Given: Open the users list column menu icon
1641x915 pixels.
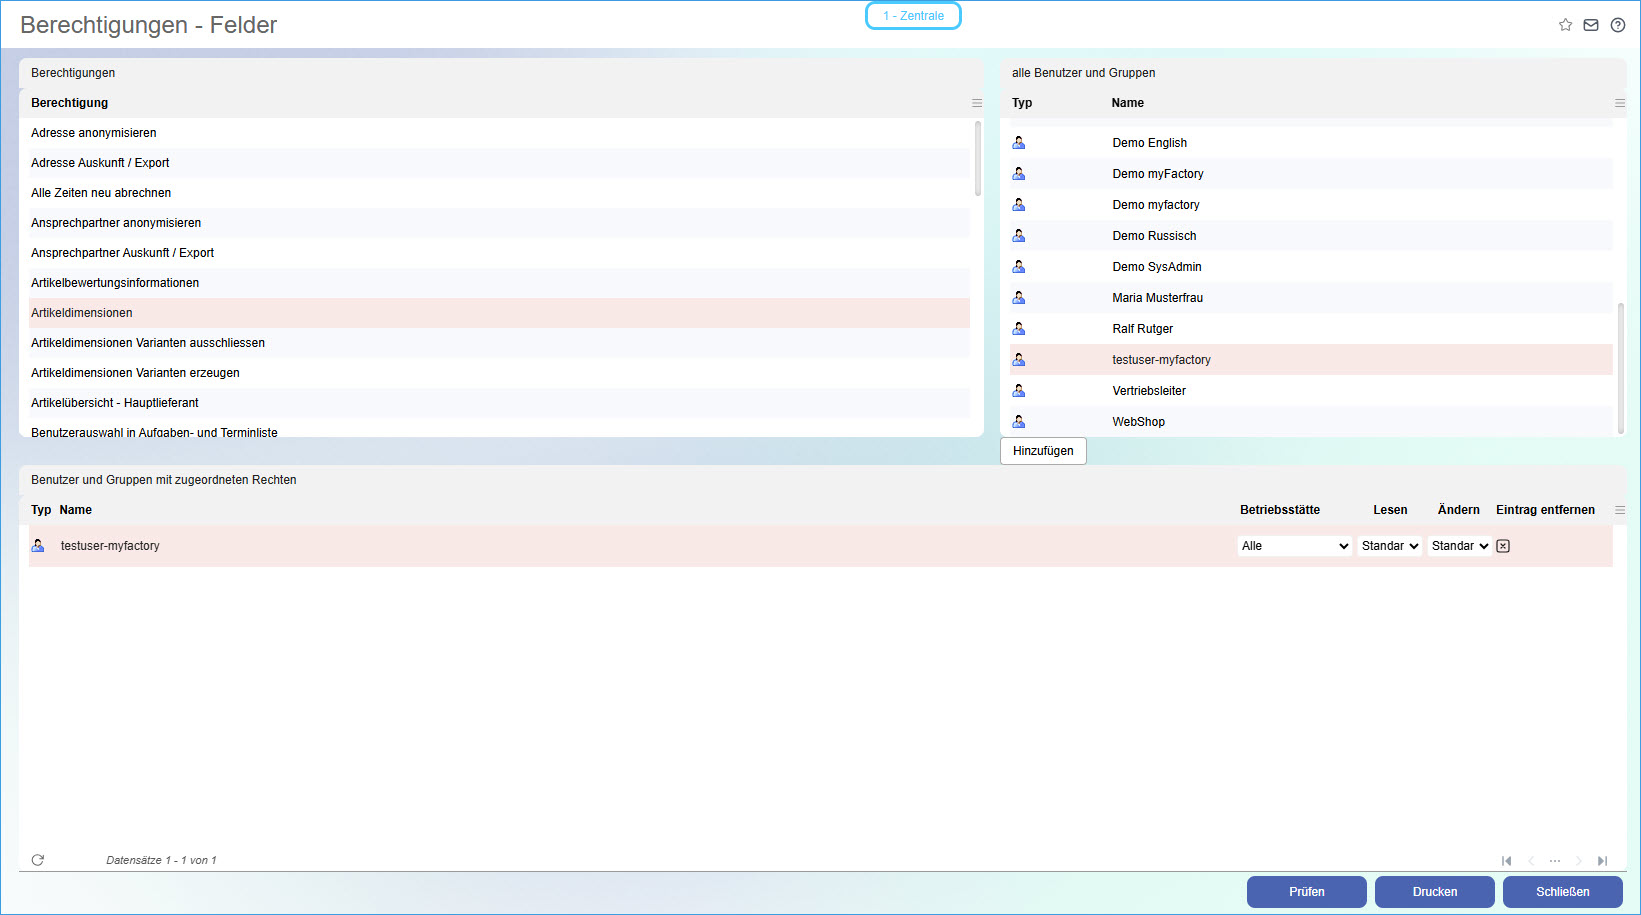Looking at the screenshot, I should pos(1620,103).
